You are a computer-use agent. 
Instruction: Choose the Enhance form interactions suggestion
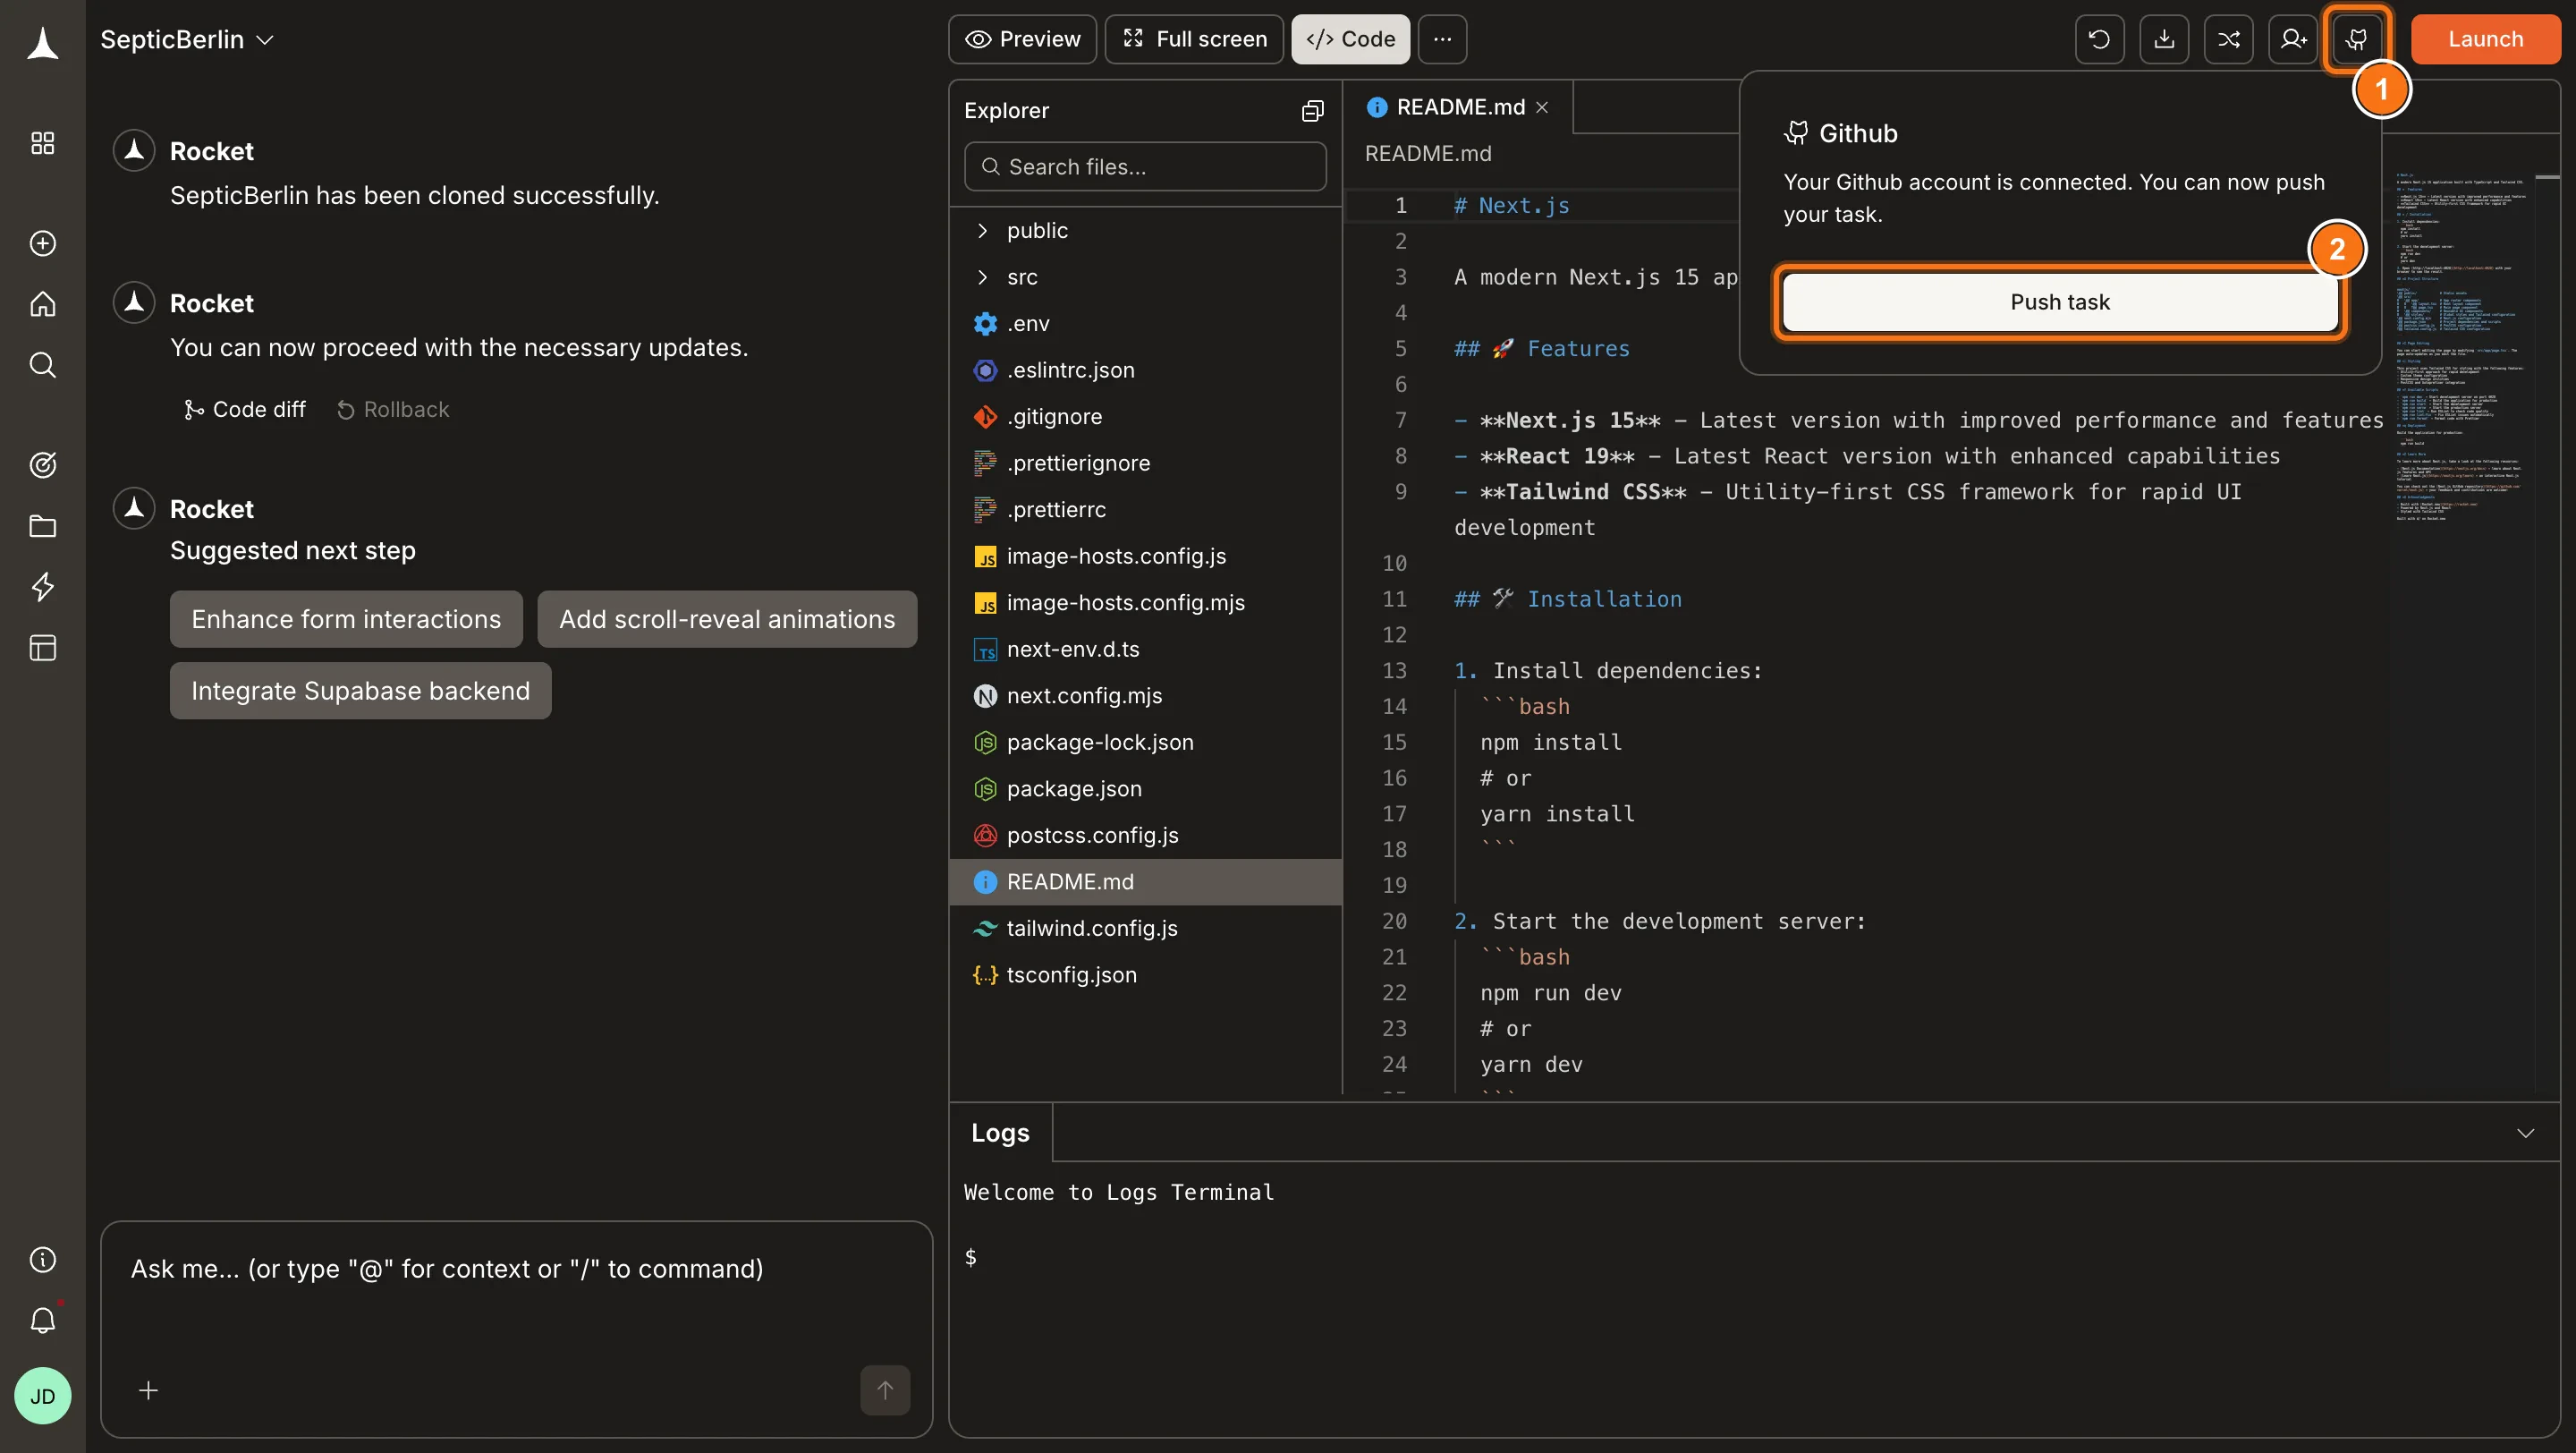coord(345,619)
